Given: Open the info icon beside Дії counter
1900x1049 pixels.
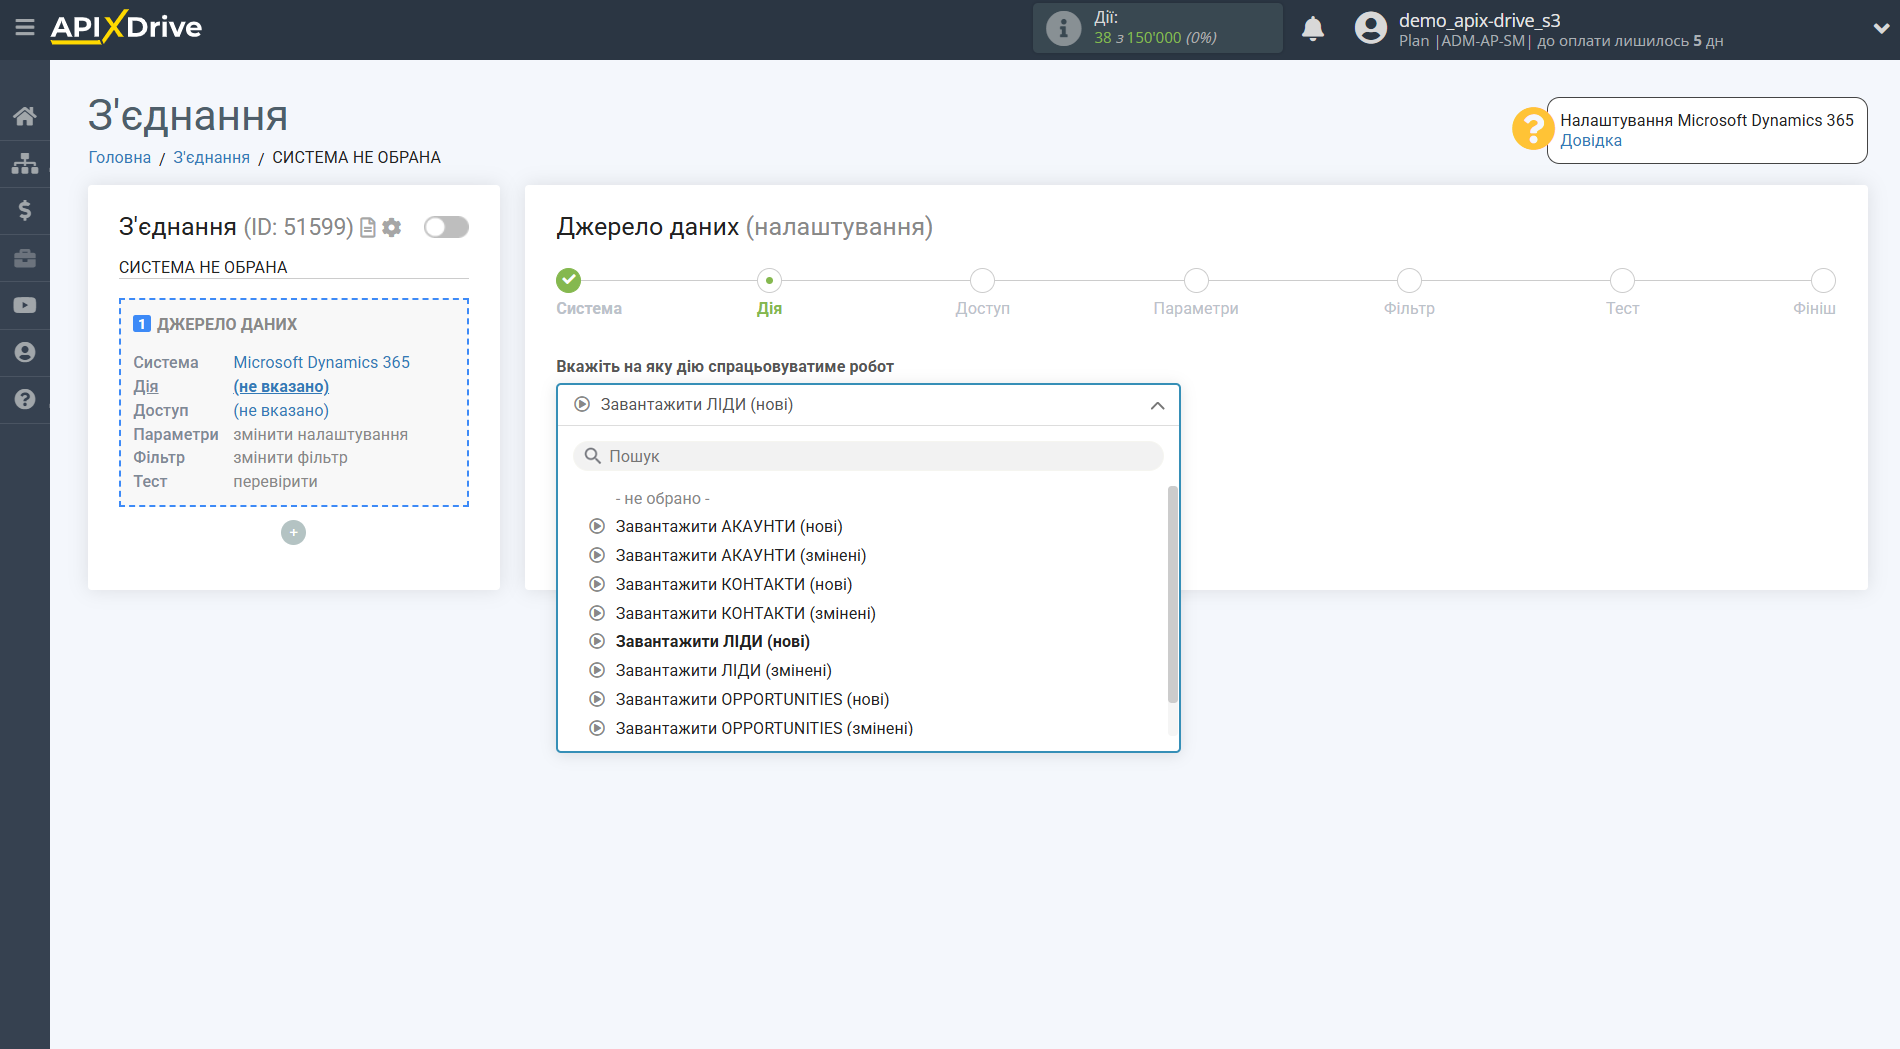Looking at the screenshot, I should (x=1063, y=28).
